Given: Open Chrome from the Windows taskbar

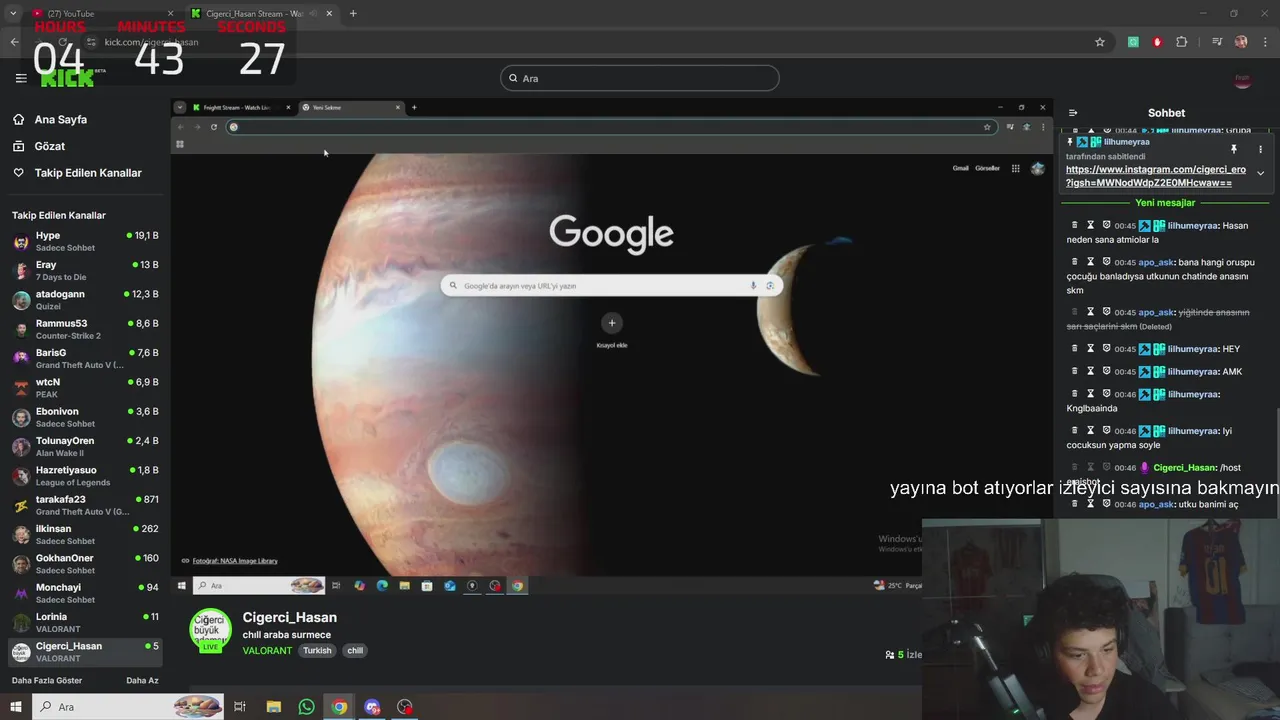Looking at the screenshot, I should coord(340,707).
